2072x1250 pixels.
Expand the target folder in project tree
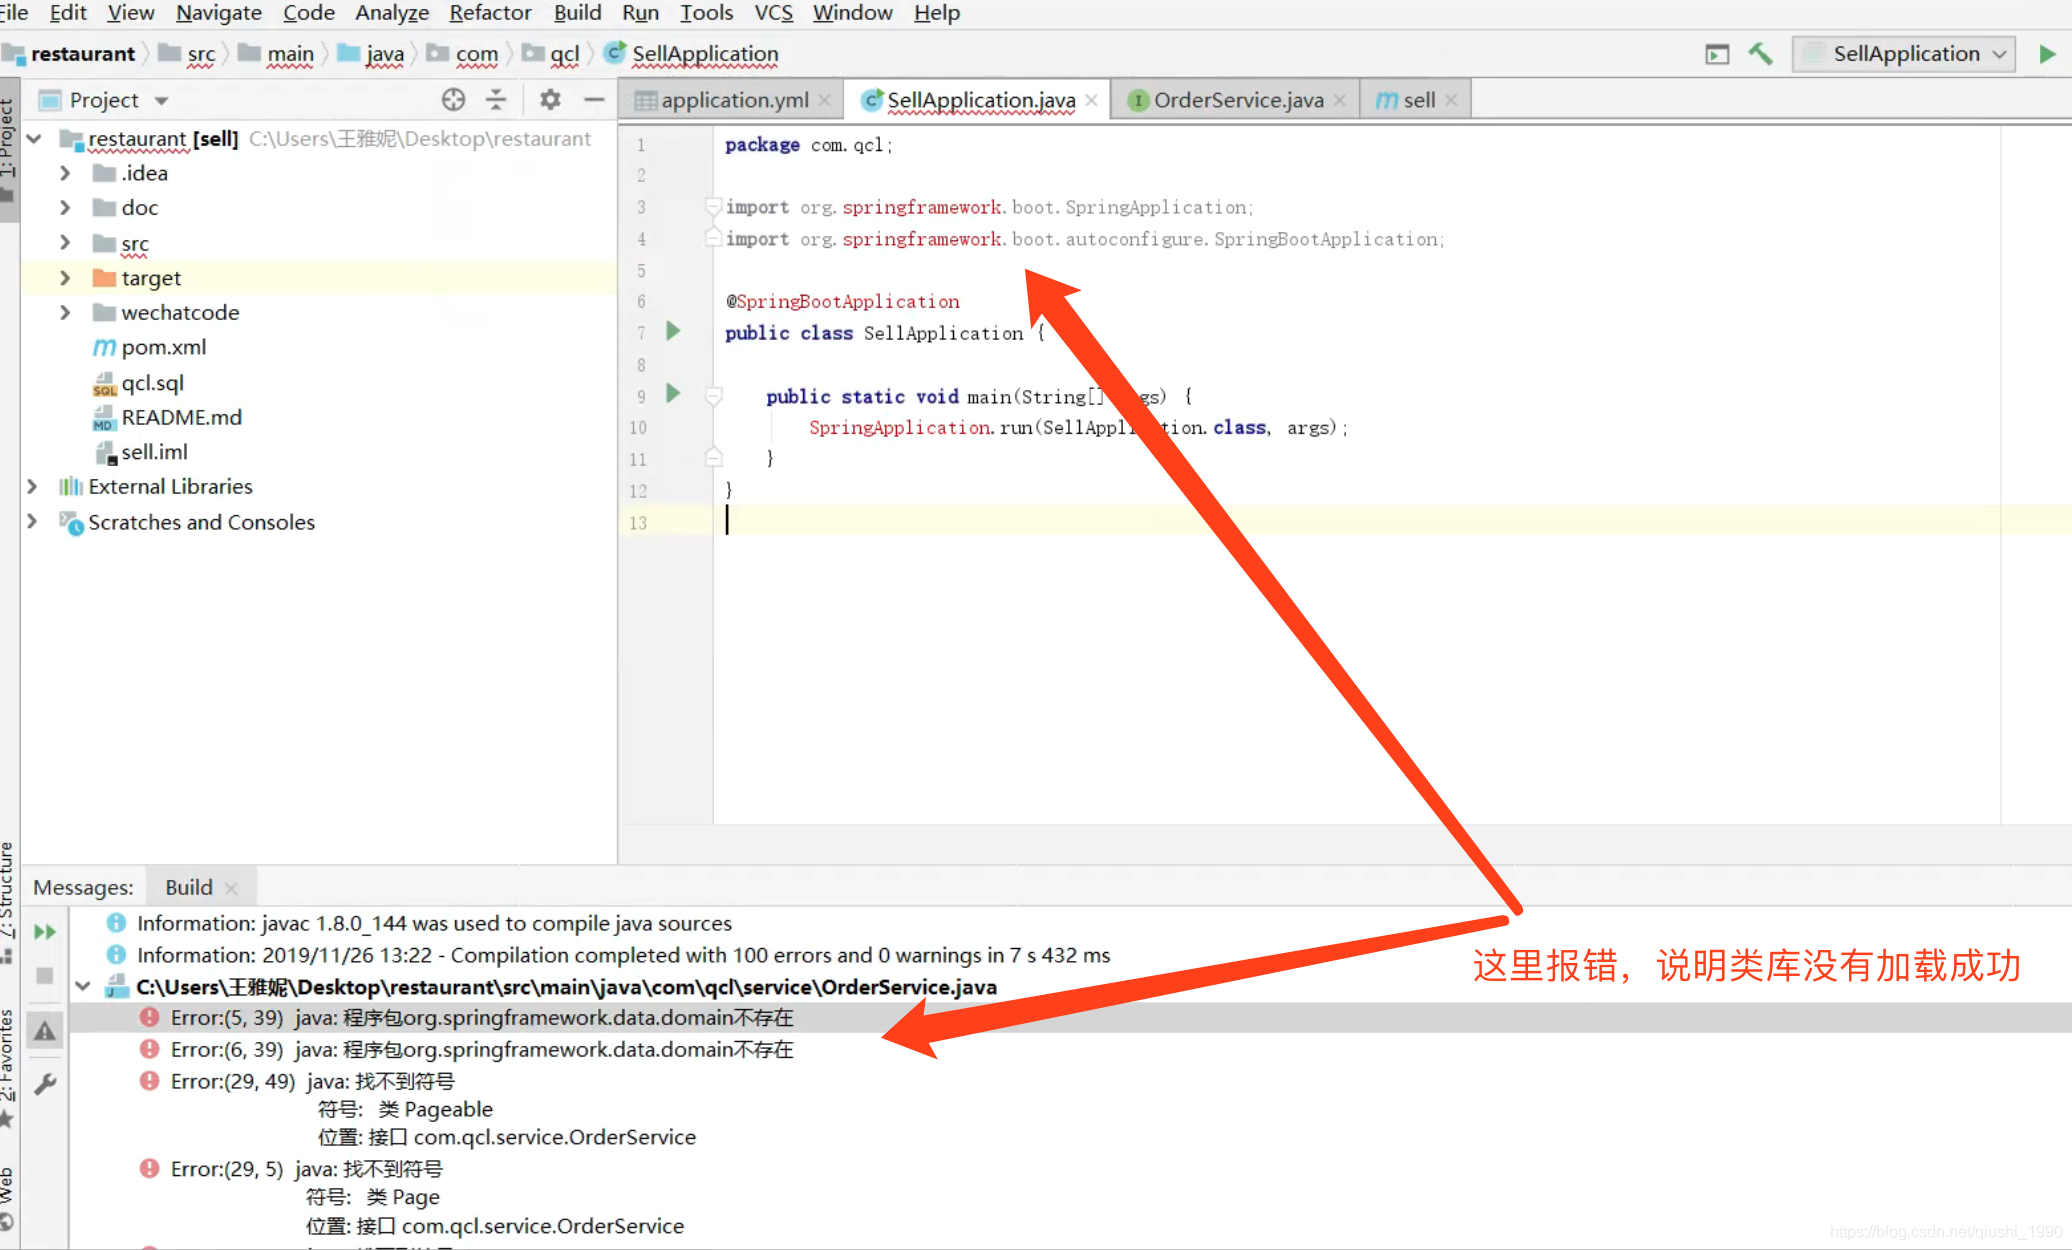67,277
